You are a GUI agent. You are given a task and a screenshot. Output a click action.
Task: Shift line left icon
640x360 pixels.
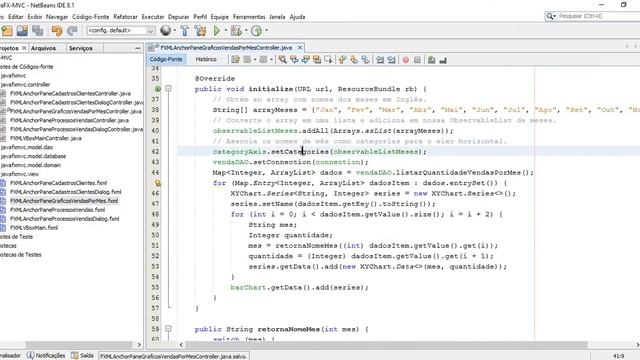coord(380,60)
